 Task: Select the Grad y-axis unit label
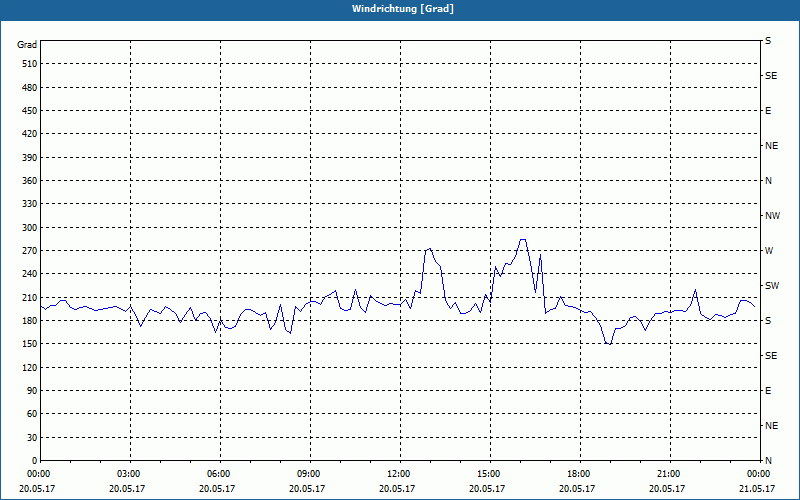(x=27, y=45)
